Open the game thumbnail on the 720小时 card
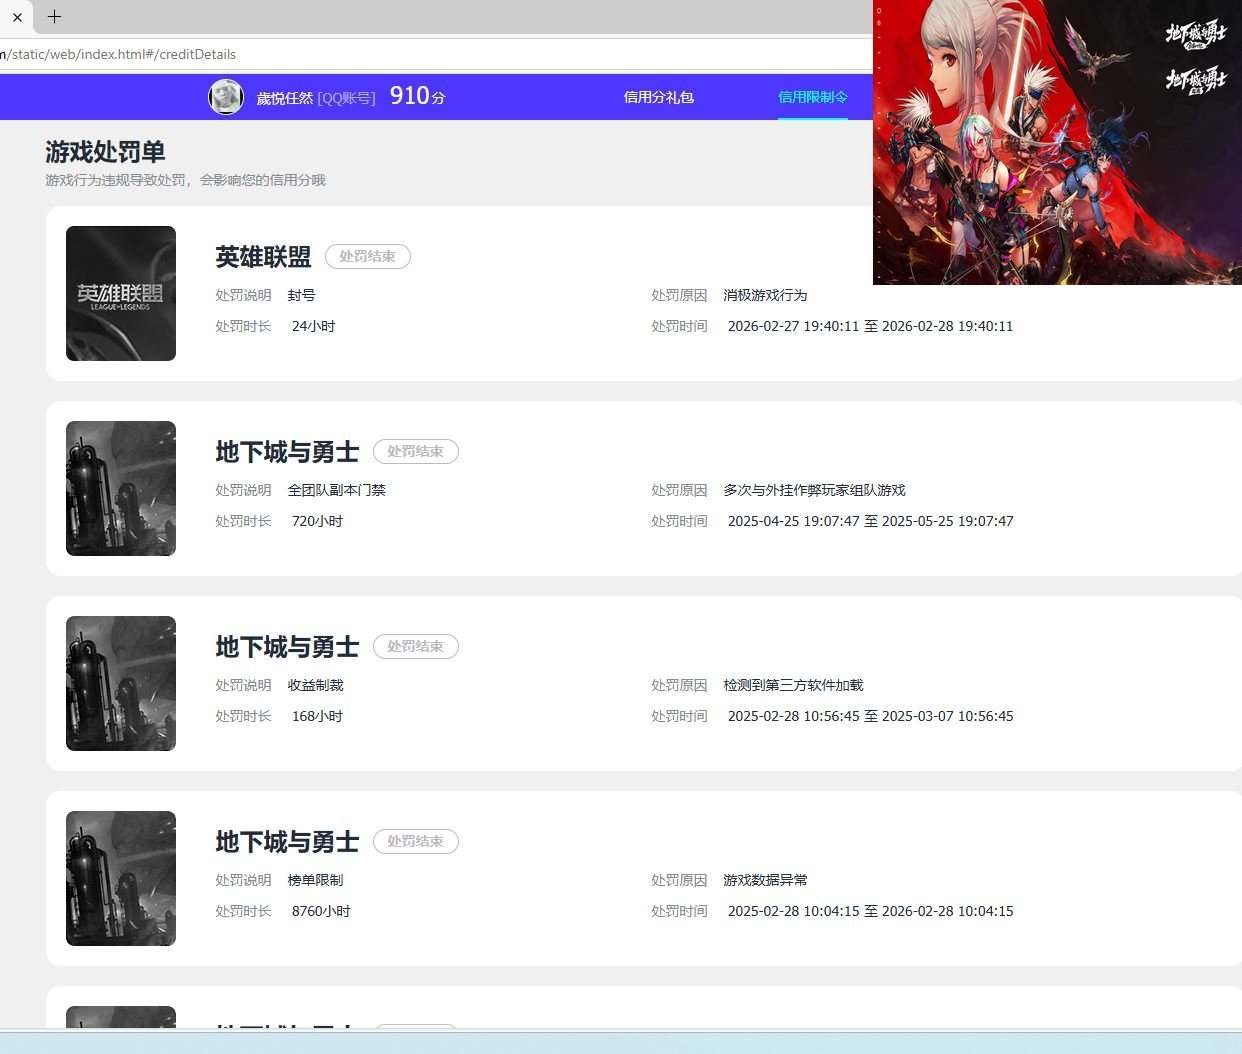Viewport: 1242px width, 1054px height. coord(121,488)
